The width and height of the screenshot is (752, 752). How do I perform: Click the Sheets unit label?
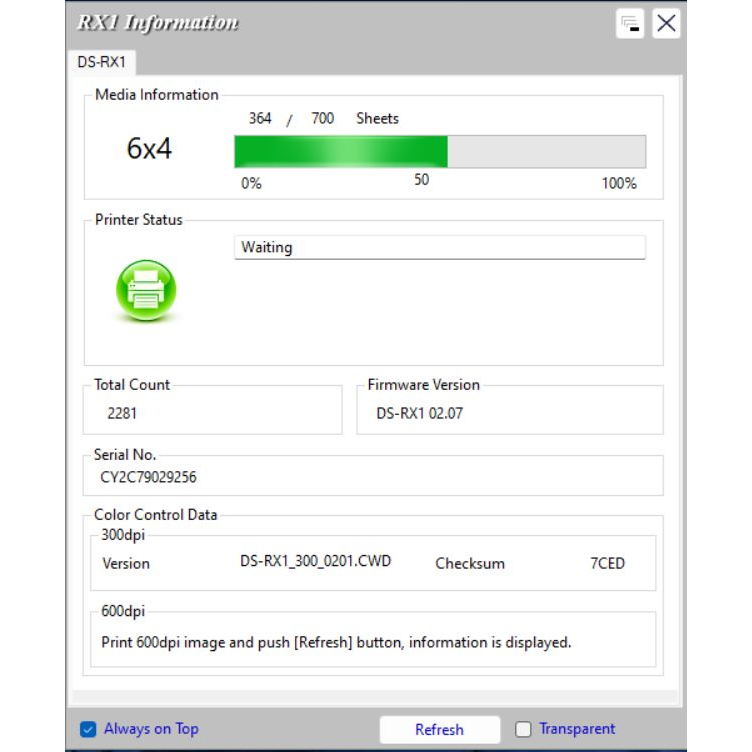tap(377, 118)
